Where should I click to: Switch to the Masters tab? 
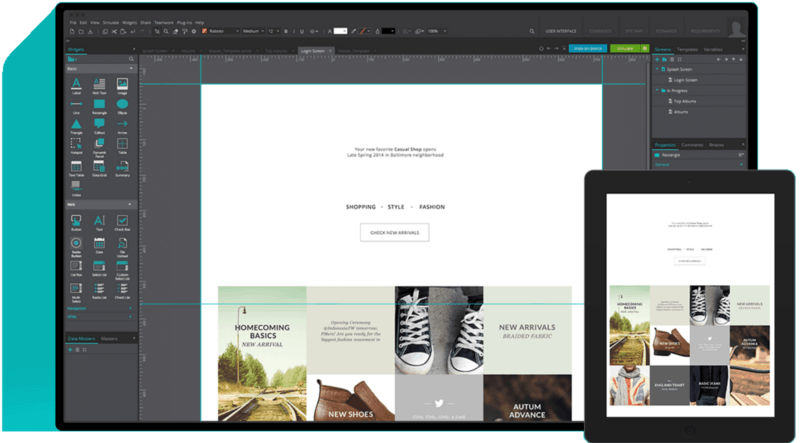[109, 339]
